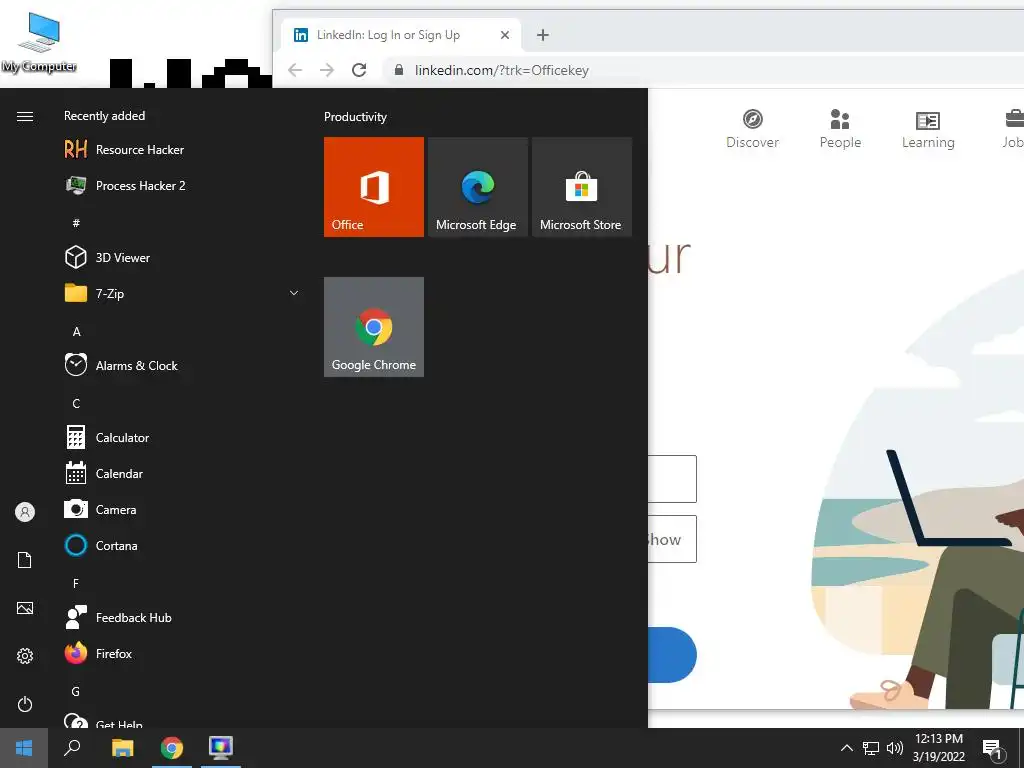Expand the 7-Zip folder chevron
1024x768 pixels.
(x=294, y=293)
